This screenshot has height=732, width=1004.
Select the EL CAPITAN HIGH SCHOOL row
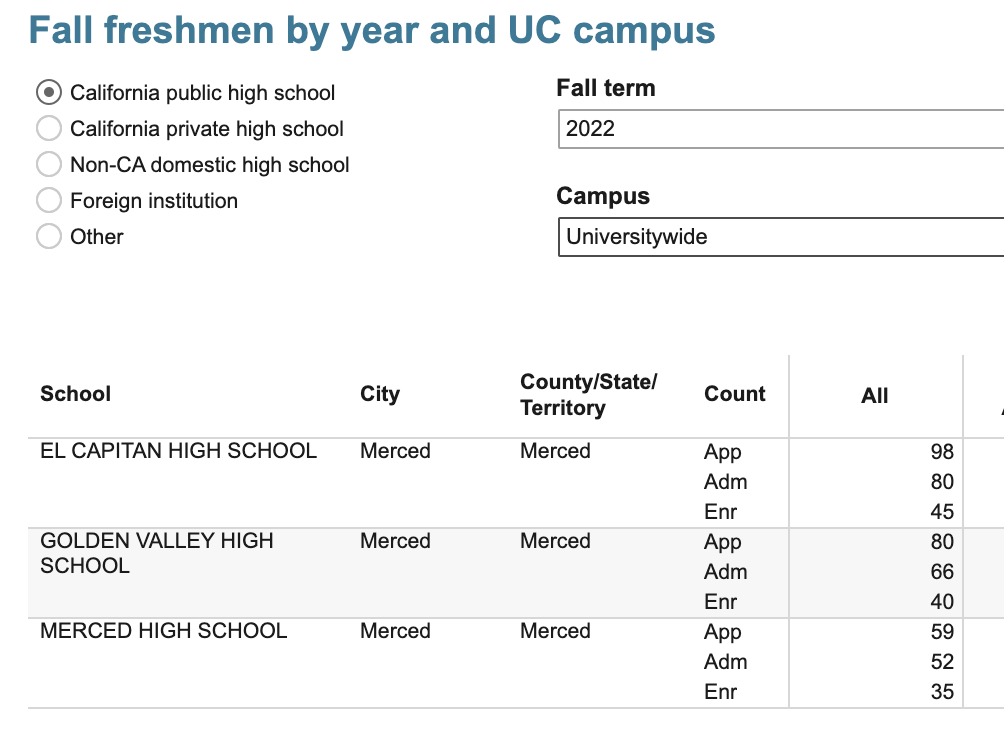pos(178,451)
